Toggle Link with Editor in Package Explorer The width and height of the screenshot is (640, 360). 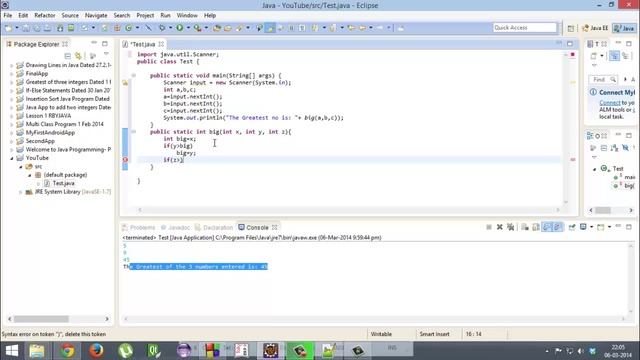click(x=78, y=56)
